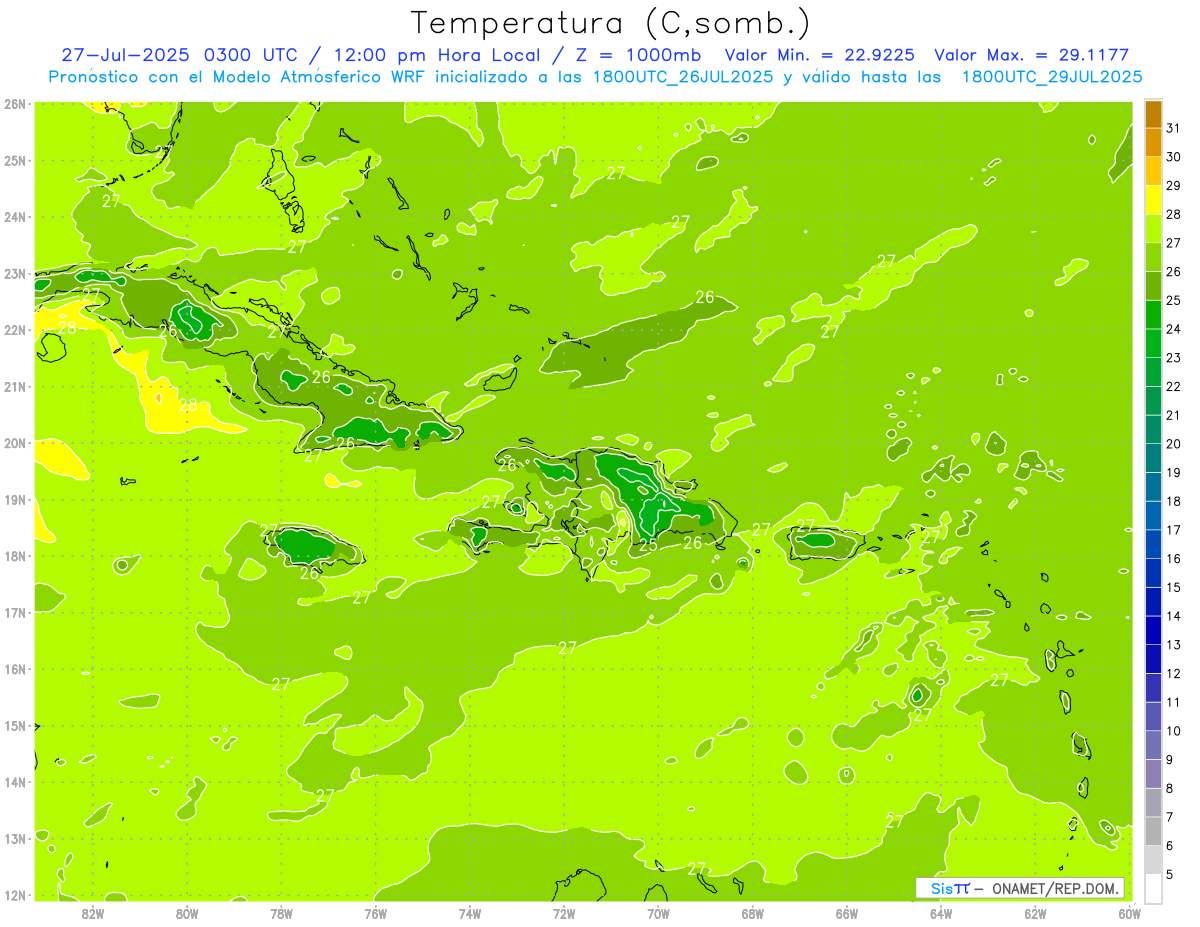Click the legend value 10
Image resolution: width=1200 pixels, height=927 pixels.
[1173, 731]
